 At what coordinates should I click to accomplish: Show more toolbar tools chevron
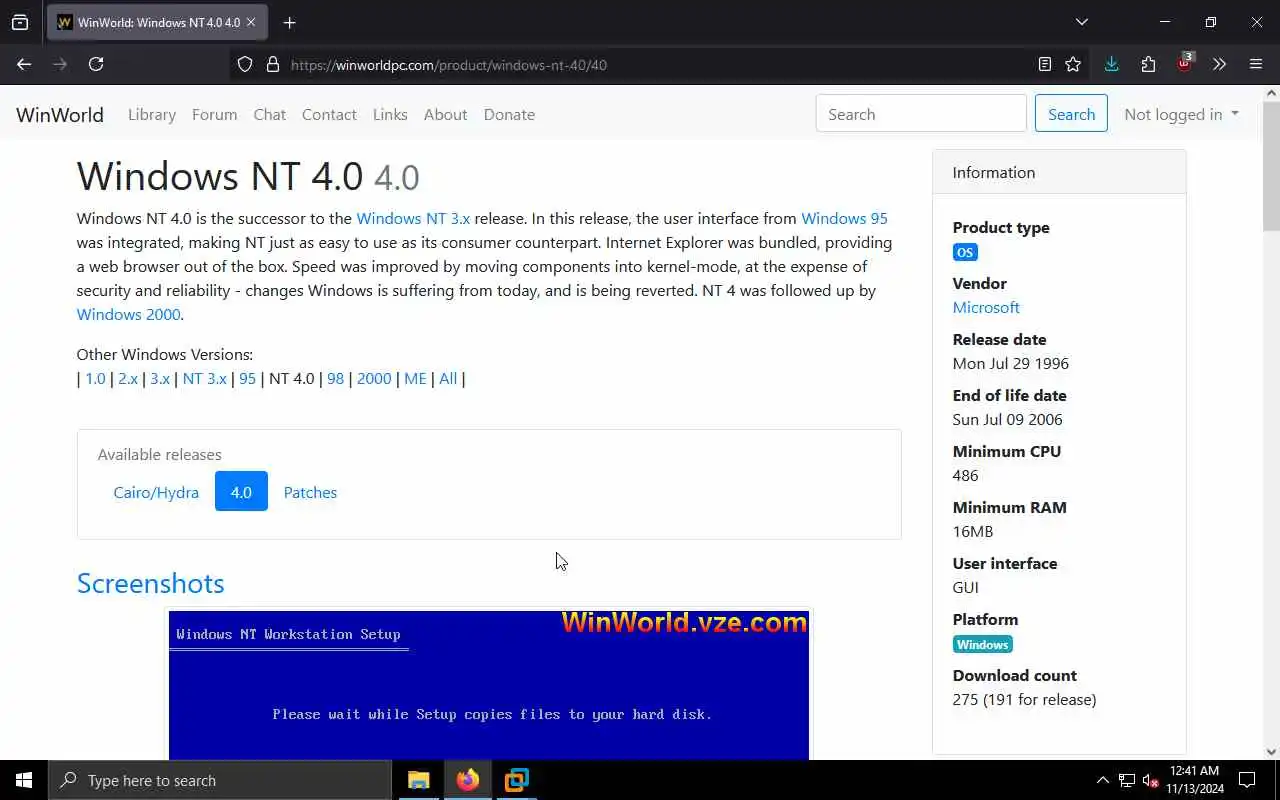pos(1219,64)
